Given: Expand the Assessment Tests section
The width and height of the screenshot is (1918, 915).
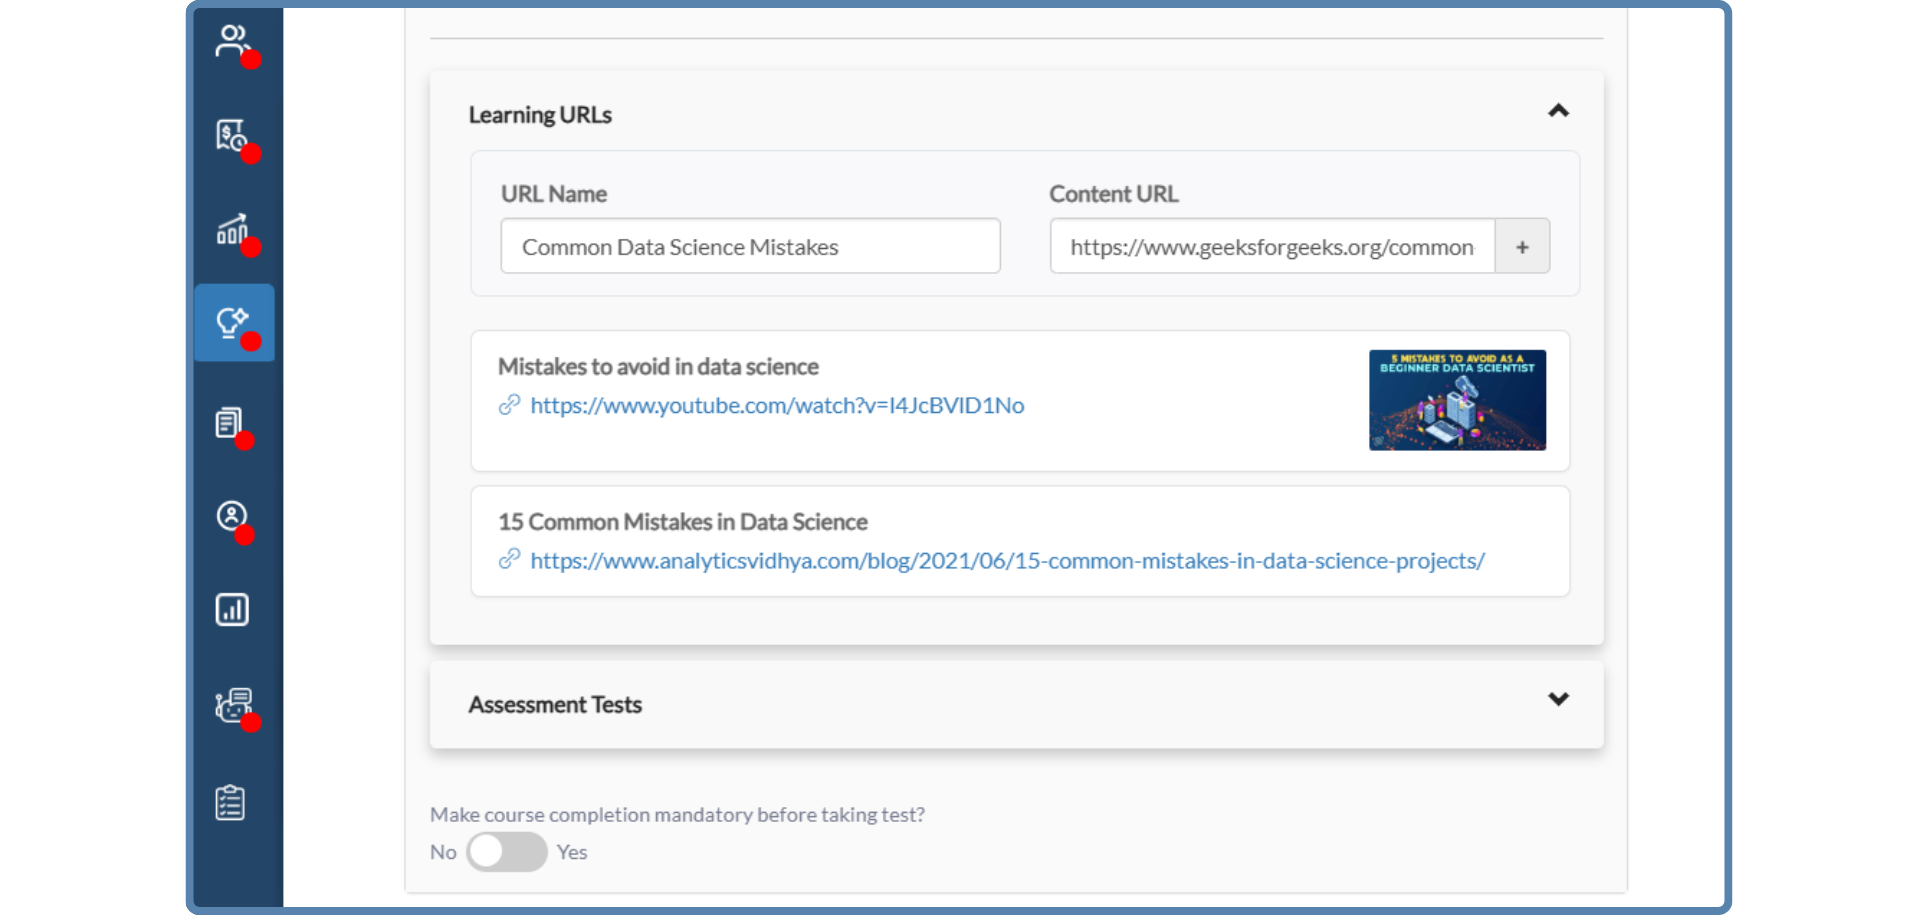Looking at the screenshot, I should pos(1558,699).
